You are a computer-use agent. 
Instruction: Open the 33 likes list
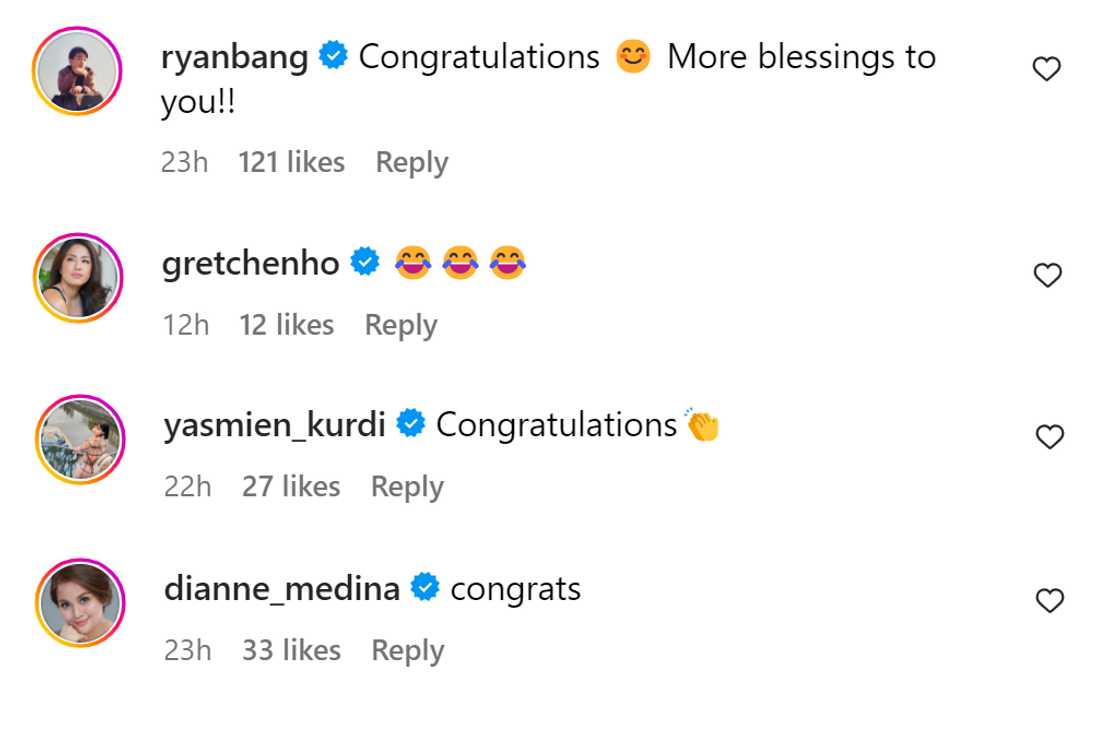tap(291, 650)
